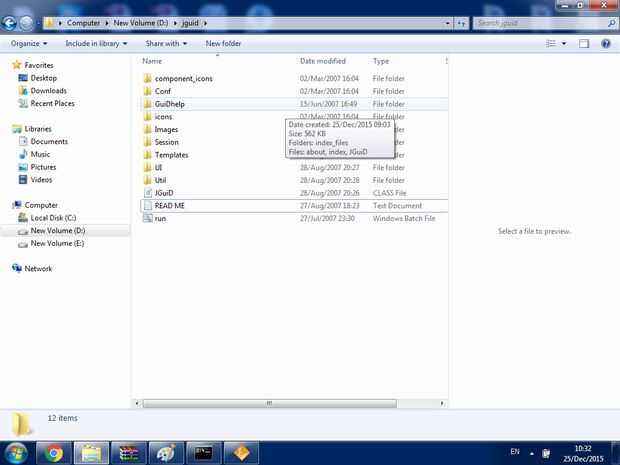The height and width of the screenshot is (465, 620).
Task: Open the Music library
Action: tap(40, 154)
